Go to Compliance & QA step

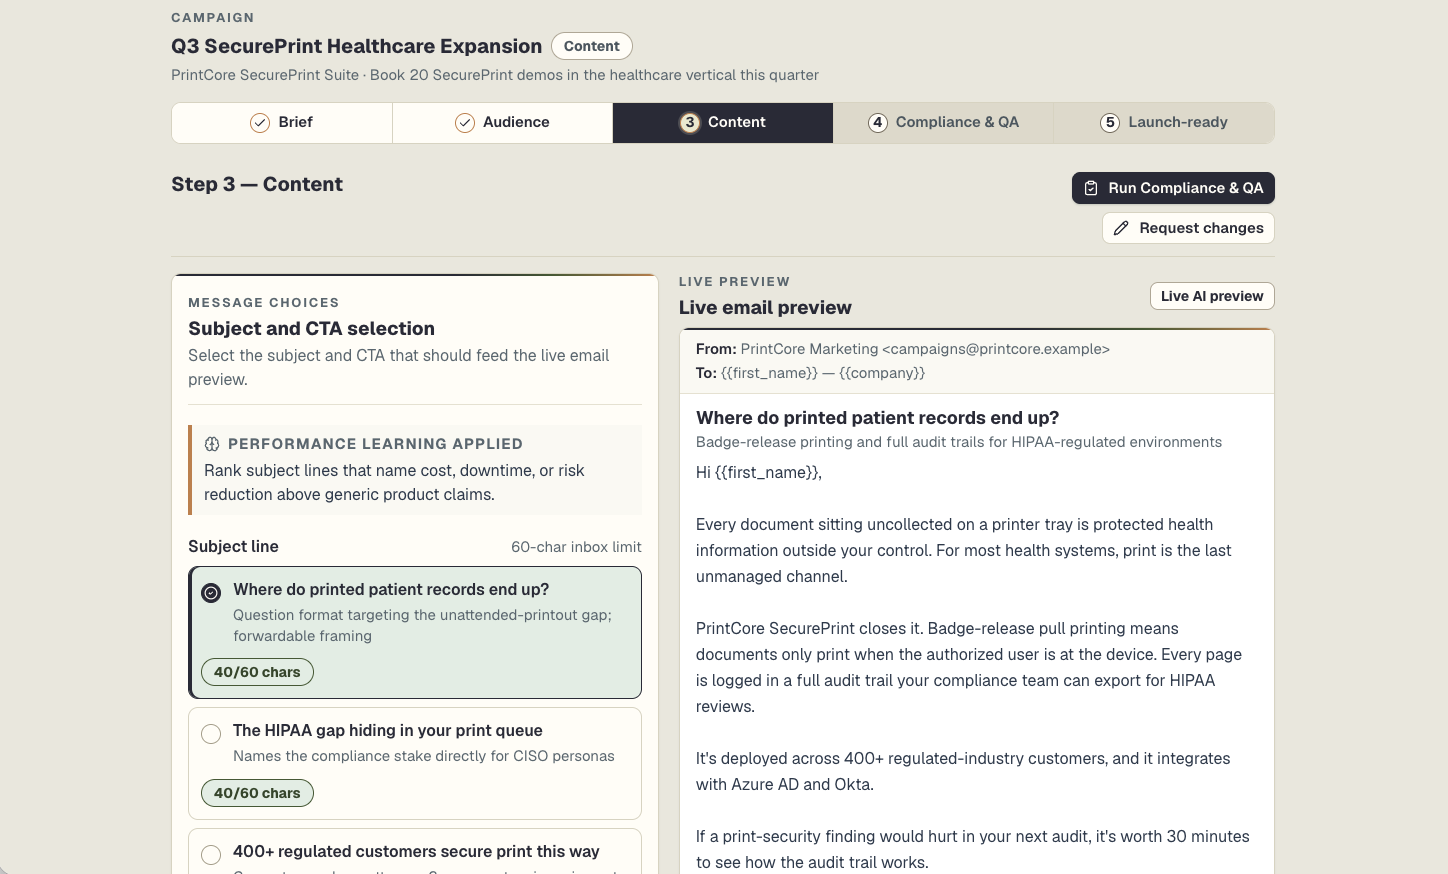(x=943, y=122)
